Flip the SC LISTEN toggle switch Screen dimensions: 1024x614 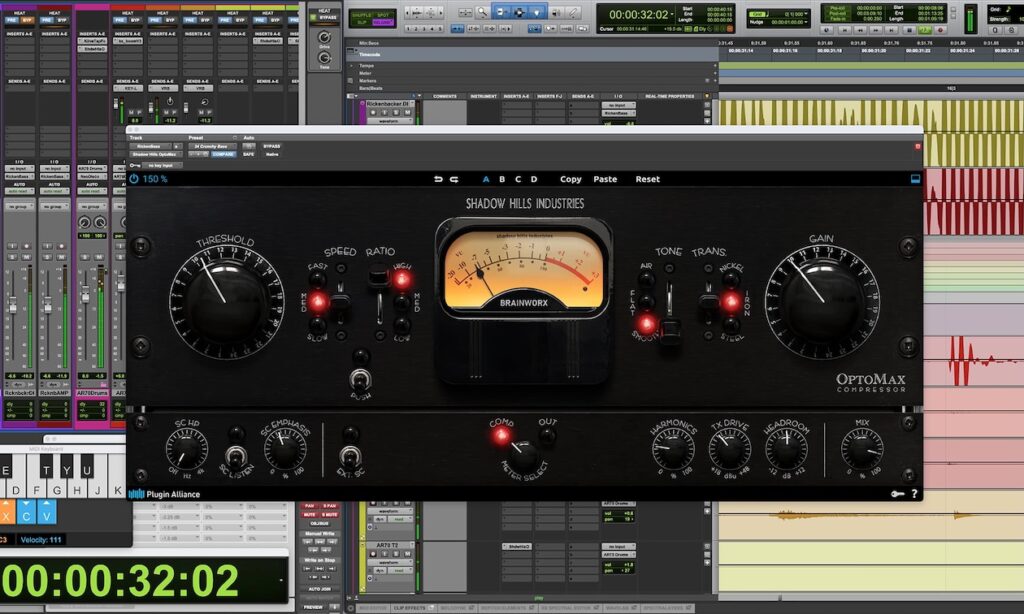[x=236, y=455]
